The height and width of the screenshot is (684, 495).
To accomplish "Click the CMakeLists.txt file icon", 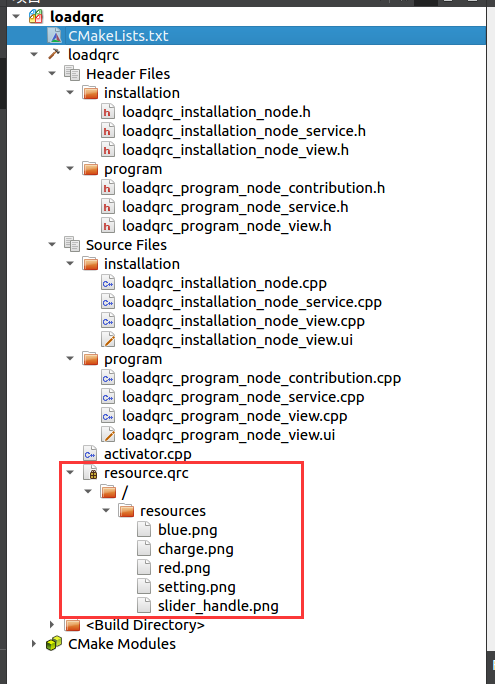I will pos(55,36).
